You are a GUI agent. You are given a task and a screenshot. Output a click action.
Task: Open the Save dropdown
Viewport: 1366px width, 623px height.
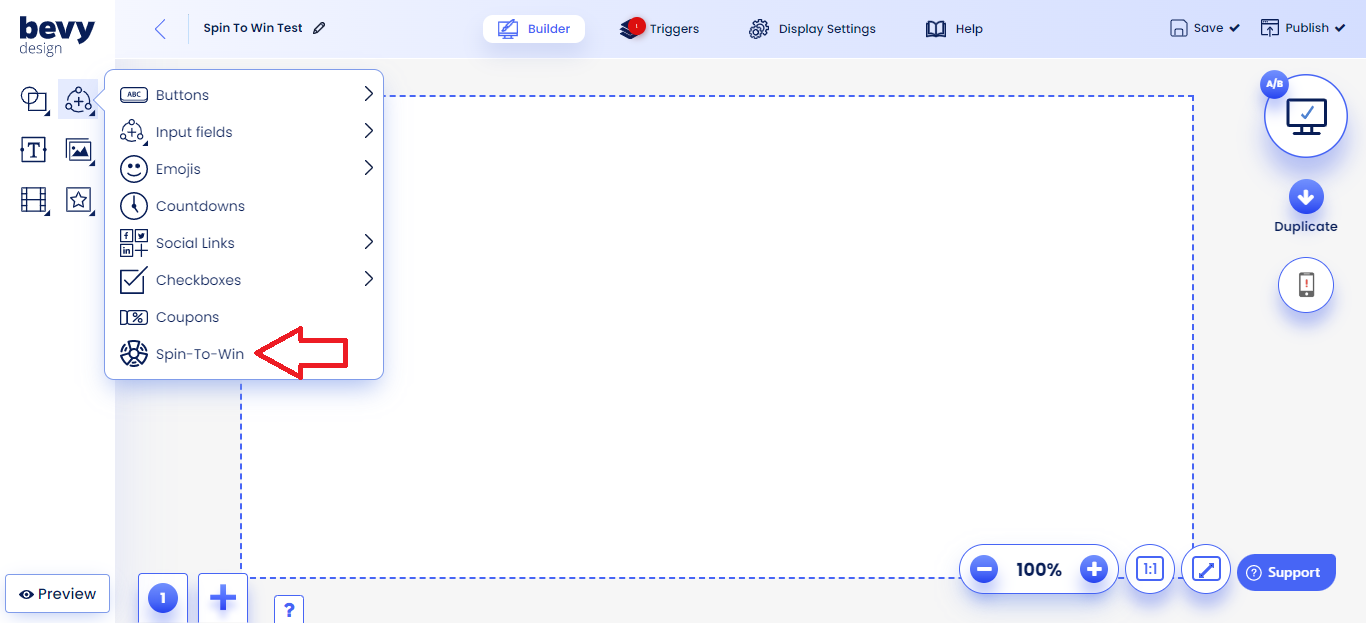point(1204,27)
